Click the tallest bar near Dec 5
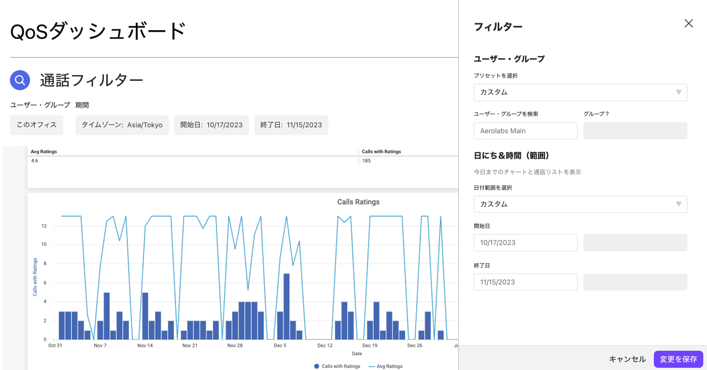 [286, 306]
